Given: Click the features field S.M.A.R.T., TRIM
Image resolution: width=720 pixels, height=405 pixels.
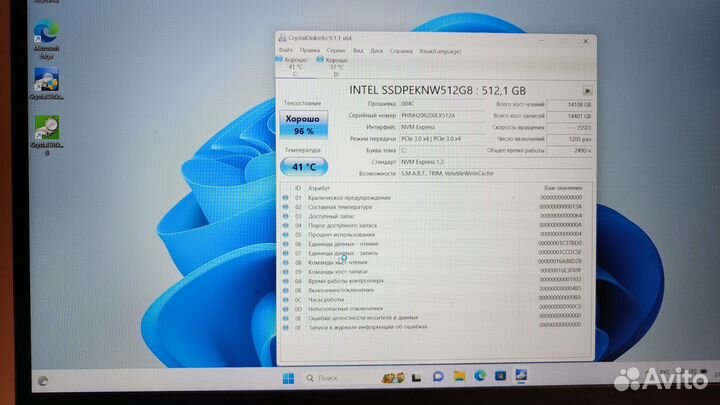Looking at the screenshot, I should (x=495, y=174).
